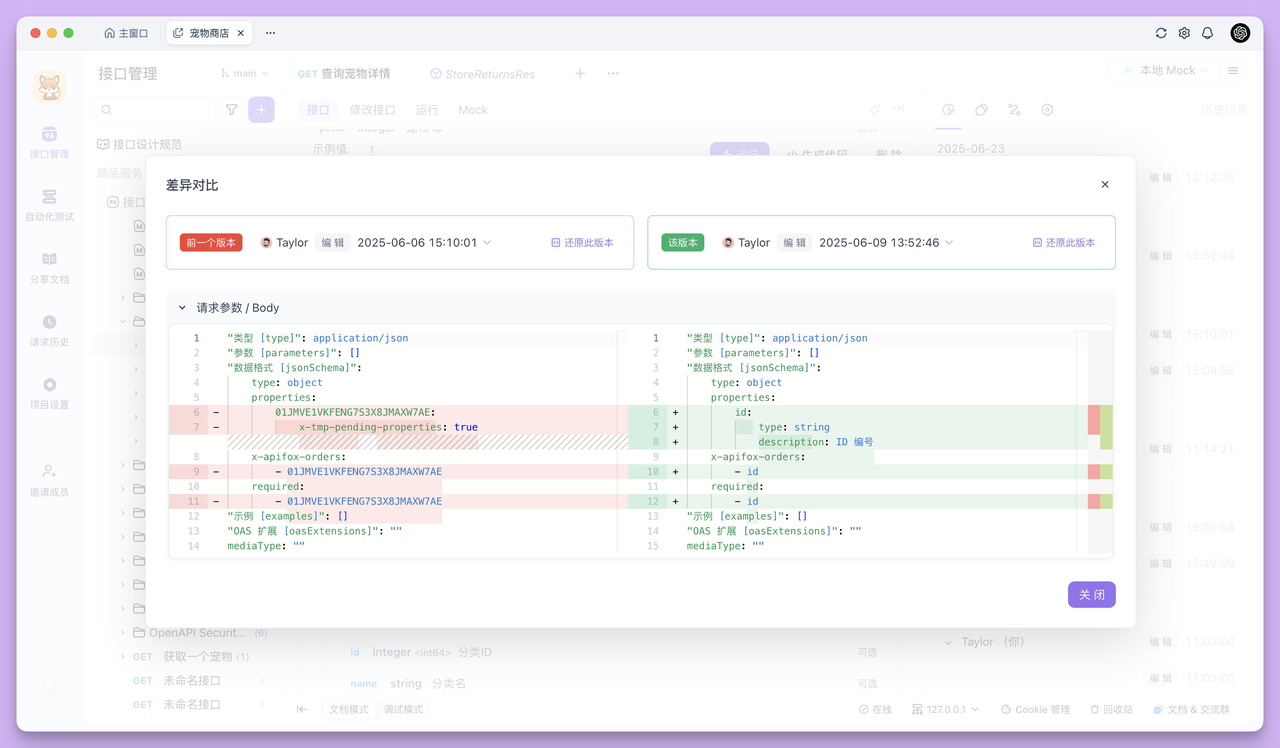1280x748 pixels.
Task: Open the user avatar menu
Action: pyautogui.click(x=1240, y=33)
